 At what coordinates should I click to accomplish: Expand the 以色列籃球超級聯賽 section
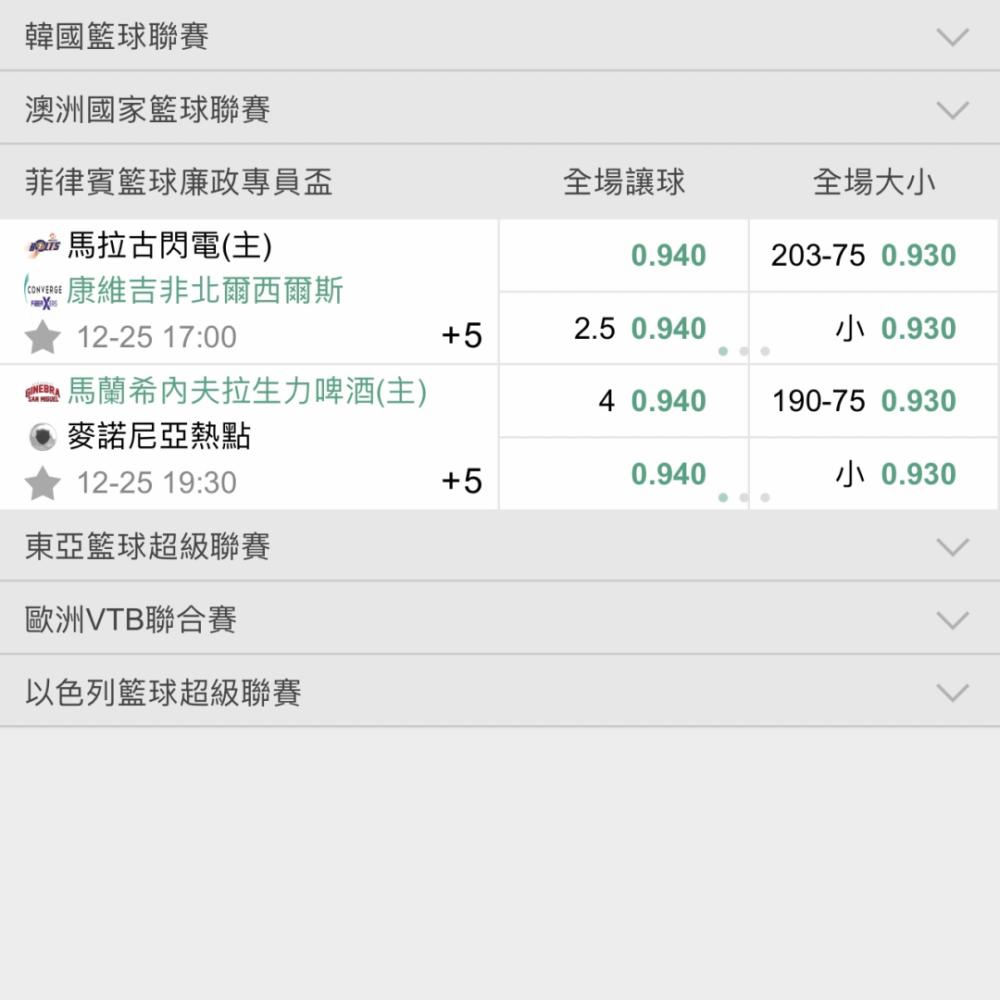coord(953,693)
